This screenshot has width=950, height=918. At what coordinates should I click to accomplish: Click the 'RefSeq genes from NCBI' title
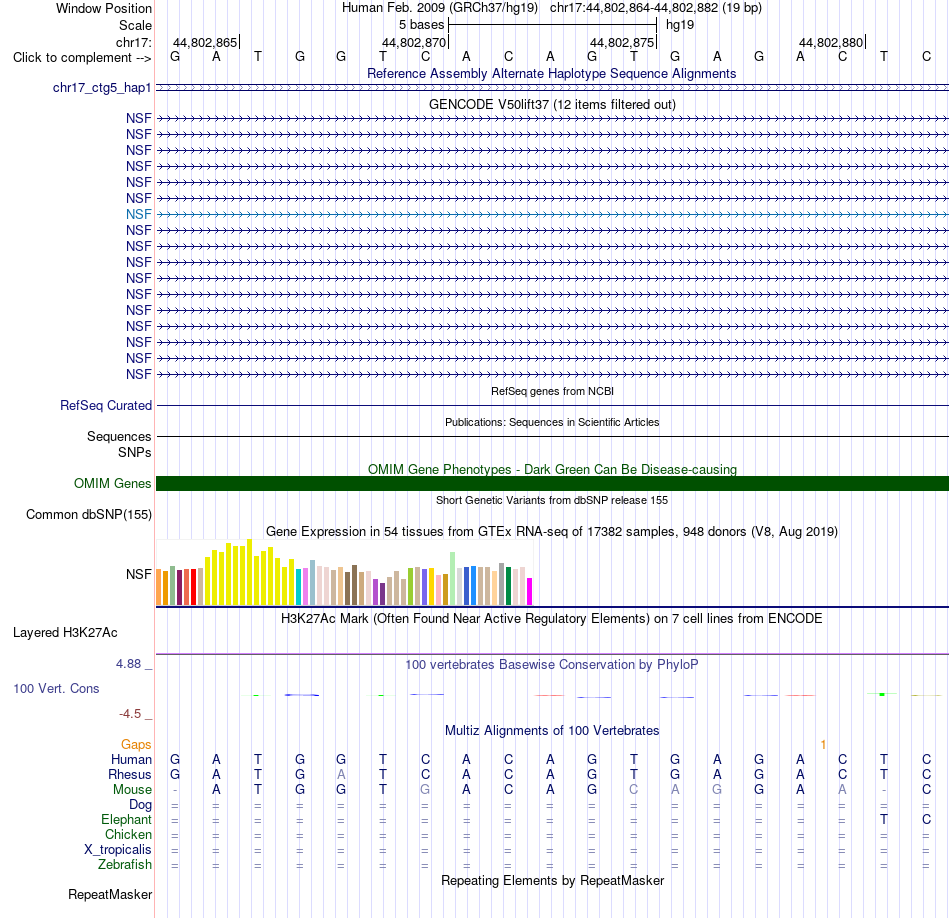pos(552,391)
